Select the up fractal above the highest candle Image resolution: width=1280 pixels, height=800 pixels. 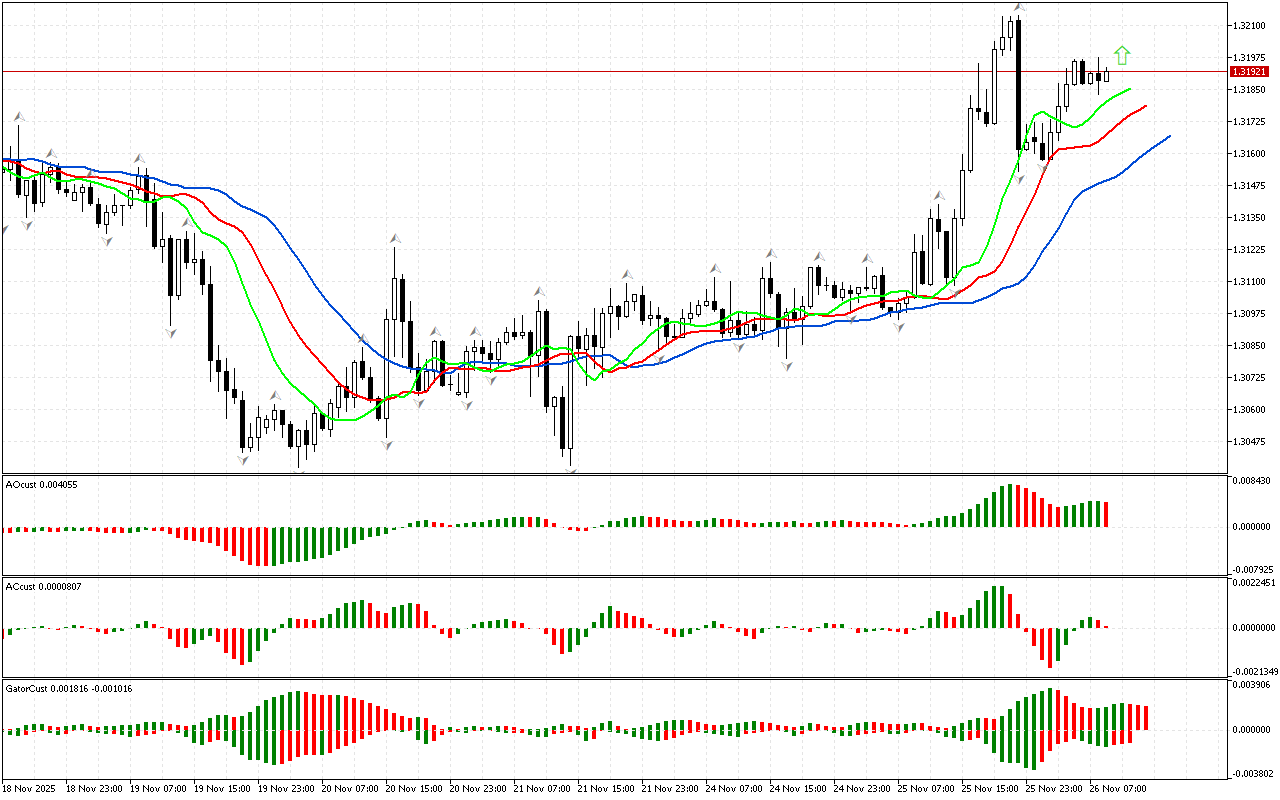click(x=1019, y=7)
